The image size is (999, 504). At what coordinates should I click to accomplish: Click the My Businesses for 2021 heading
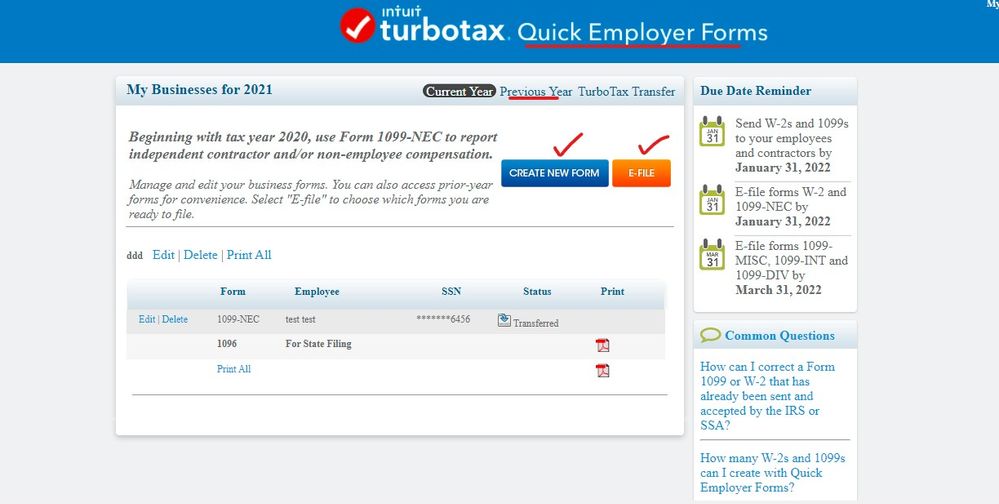199,90
